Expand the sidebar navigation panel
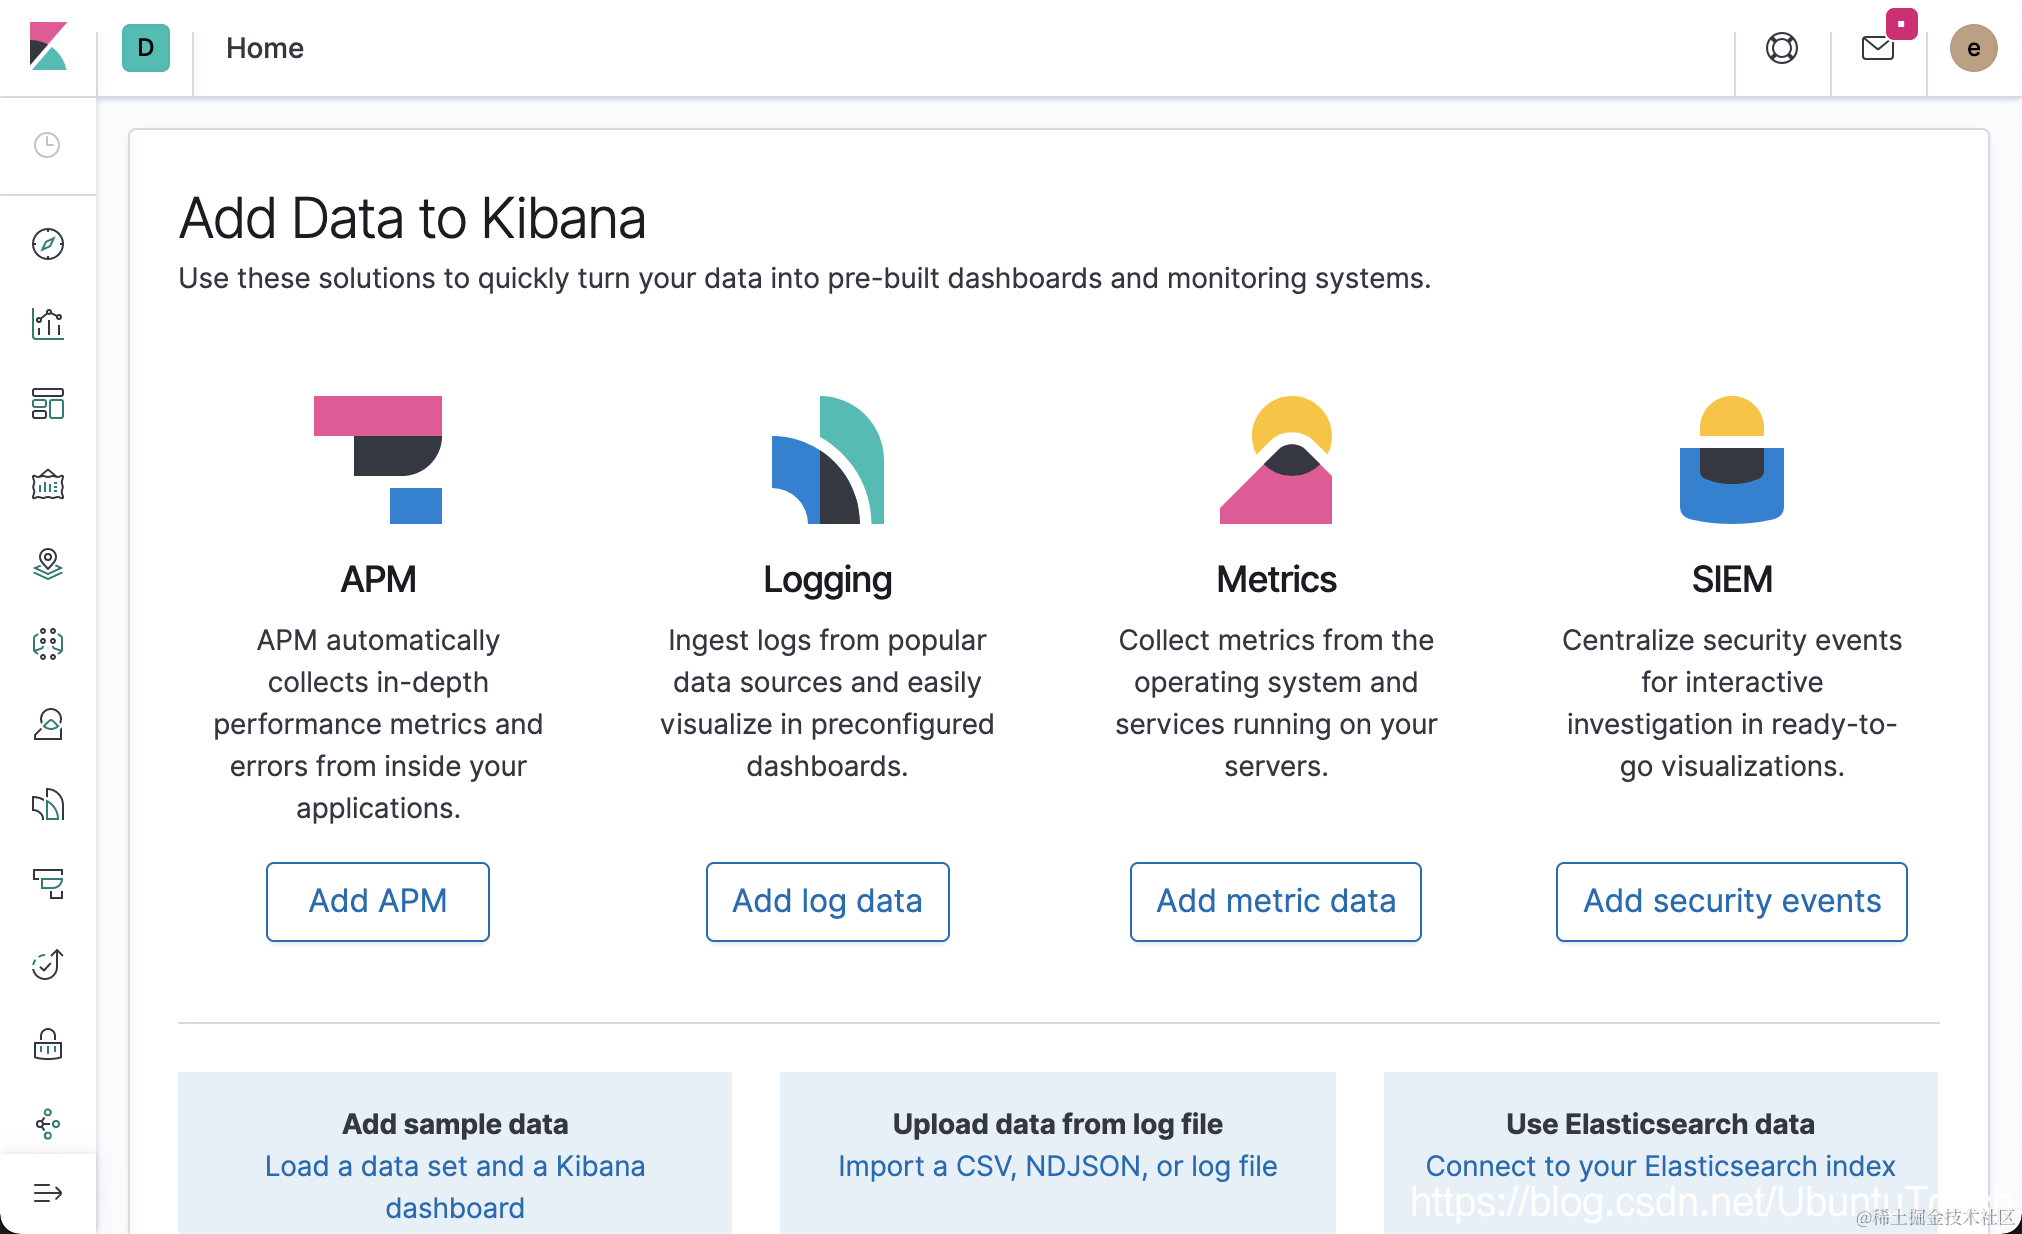 (48, 1192)
